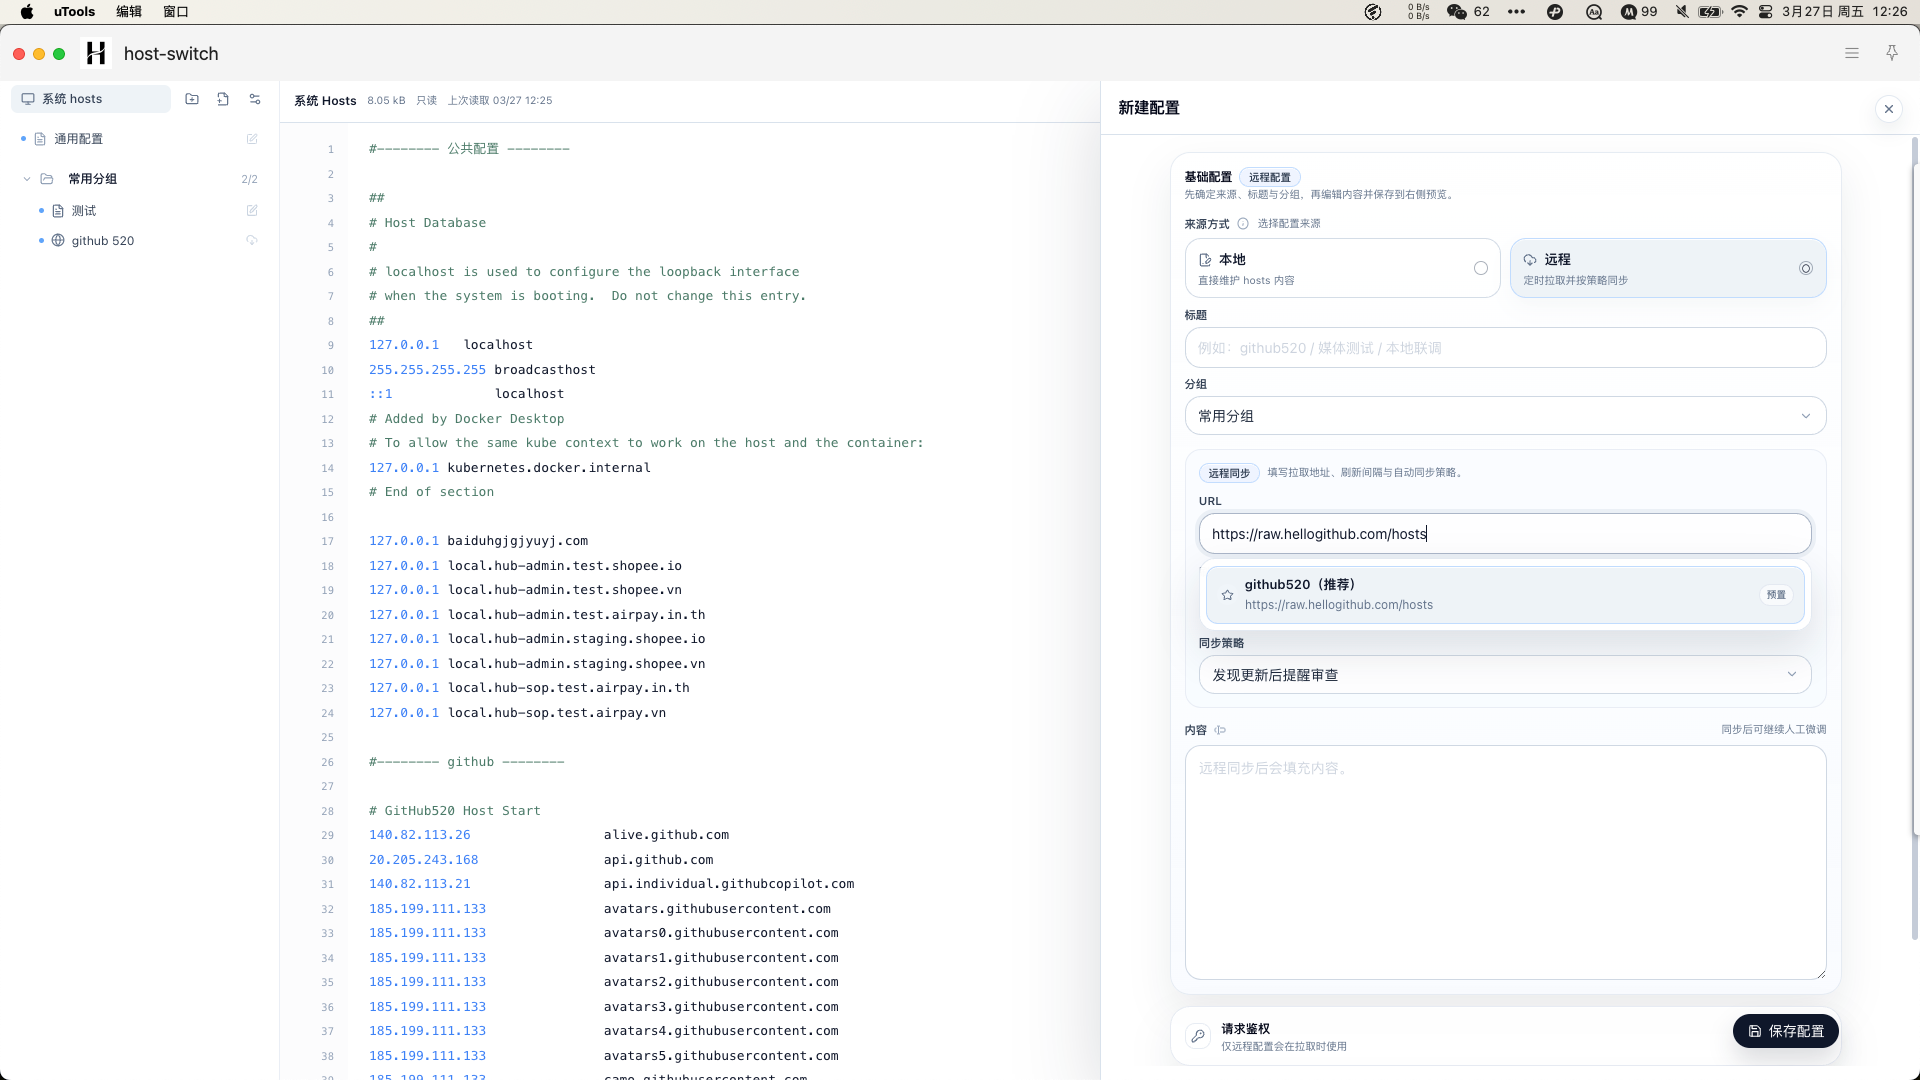Select 系统 hosts in sidebar
The width and height of the screenshot is (1920, 1080).
[x=90, y=99]
